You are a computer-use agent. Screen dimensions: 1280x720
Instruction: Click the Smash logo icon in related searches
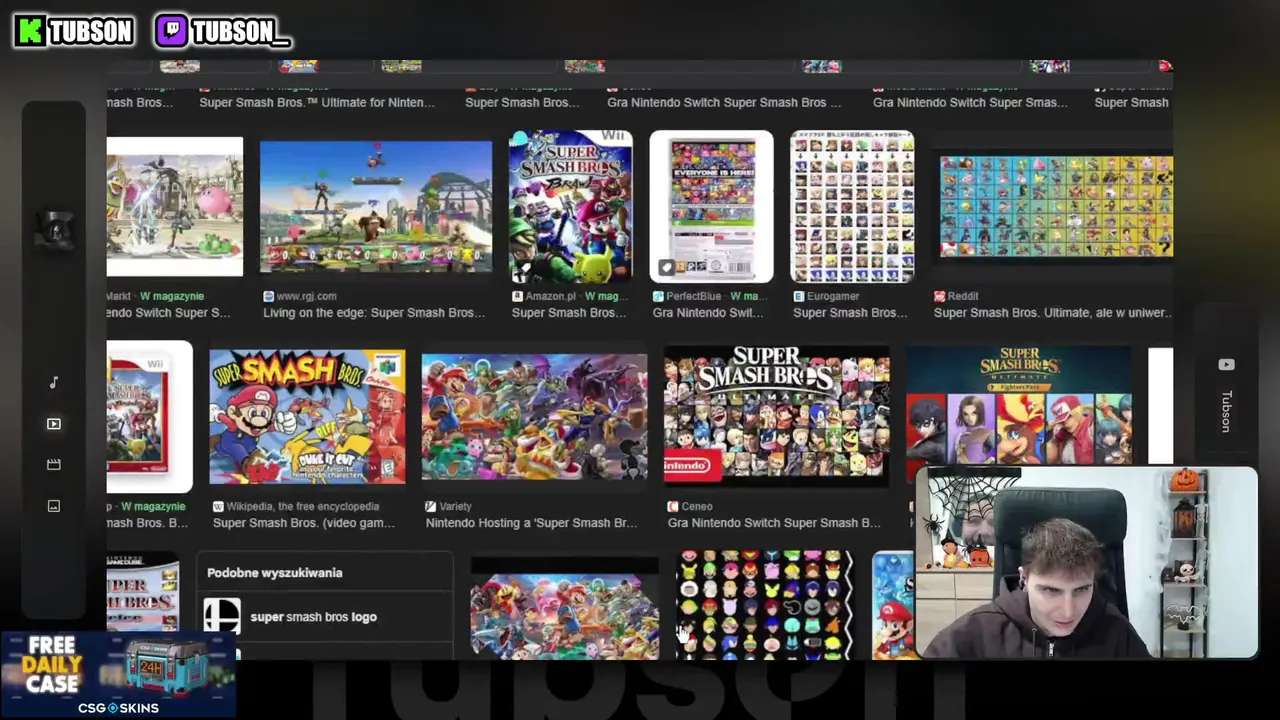[x=222, y=617]
